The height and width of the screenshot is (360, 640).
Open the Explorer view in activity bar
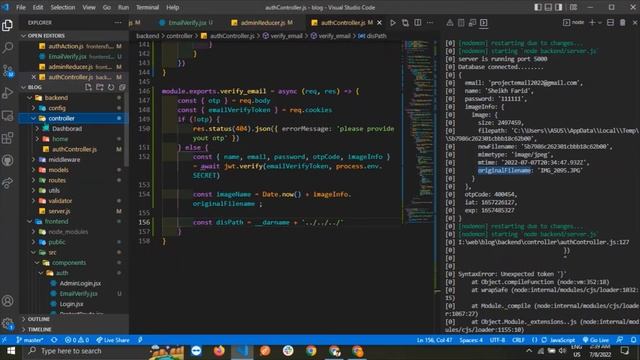coord(7,25)
